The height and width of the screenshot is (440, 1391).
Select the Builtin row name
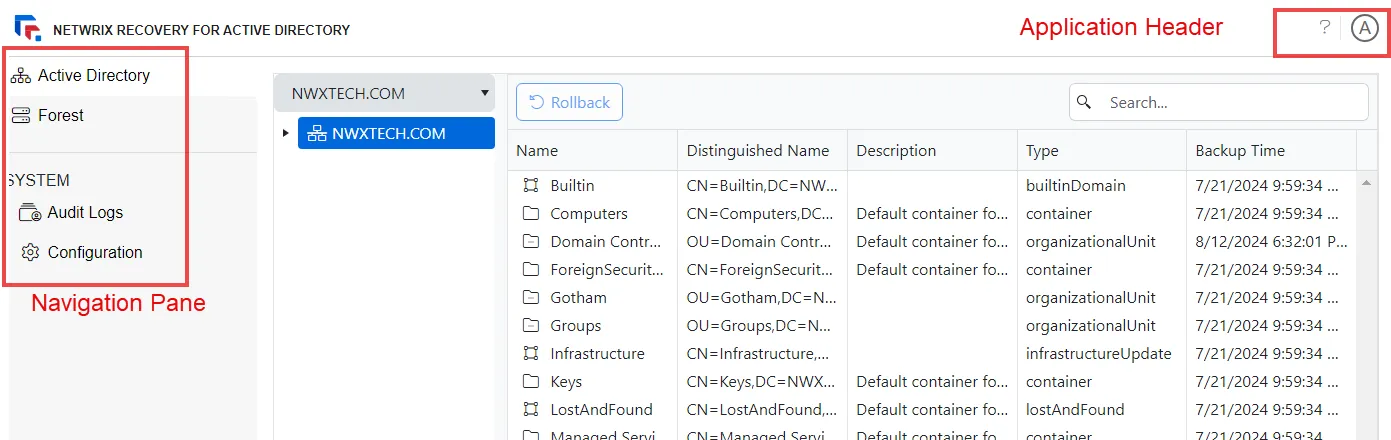tap(572, 185)
